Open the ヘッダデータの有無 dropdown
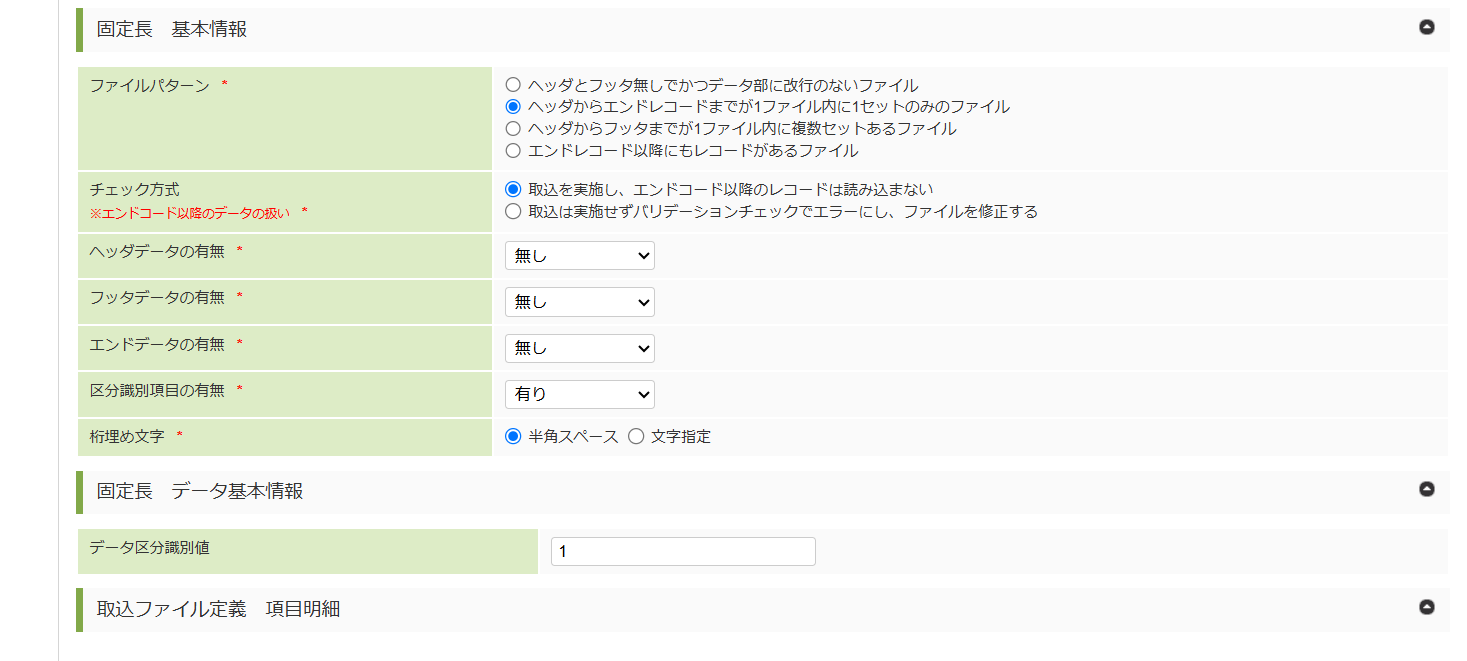Viewport: 1467px width, 661px height. click(x=579, y=256)
